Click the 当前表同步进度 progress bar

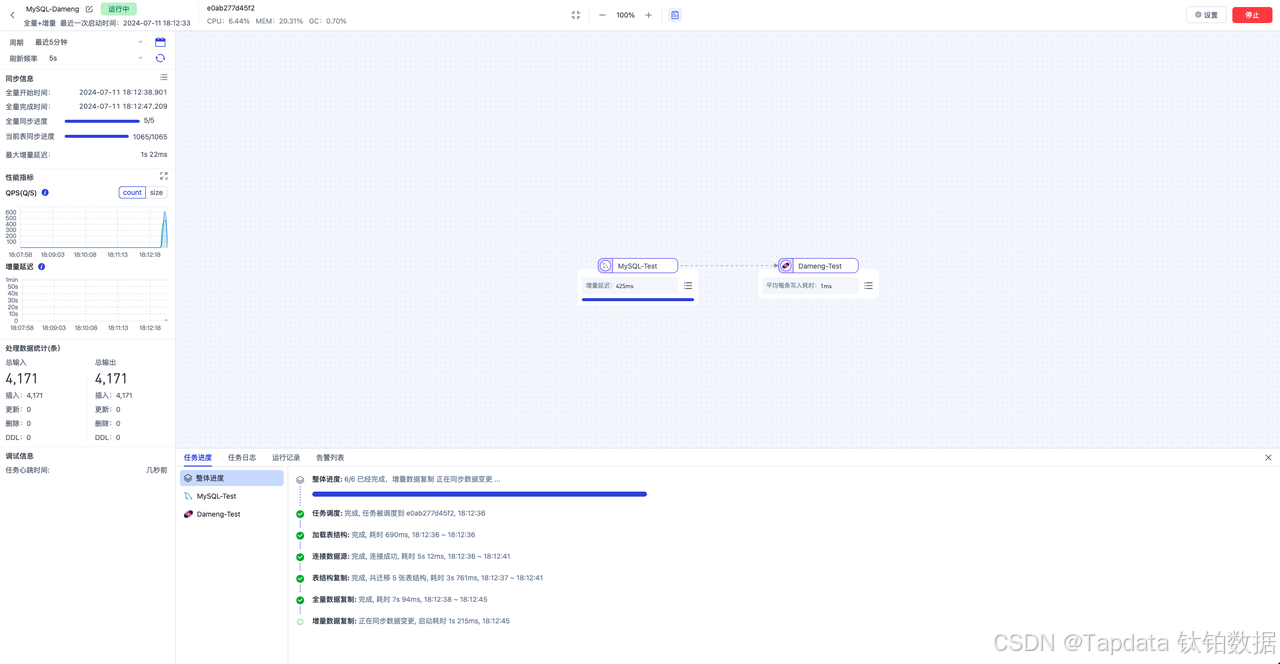(x=97, y=136)
